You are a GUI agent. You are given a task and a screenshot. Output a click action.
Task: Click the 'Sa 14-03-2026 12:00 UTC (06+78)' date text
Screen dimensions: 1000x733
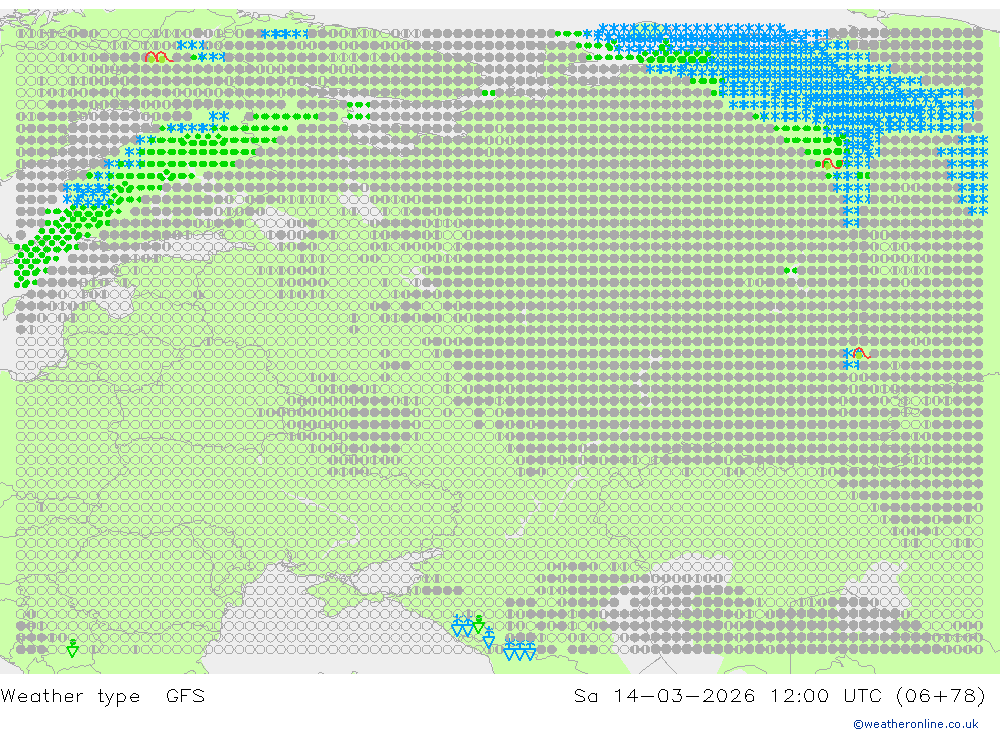point(779,695)
